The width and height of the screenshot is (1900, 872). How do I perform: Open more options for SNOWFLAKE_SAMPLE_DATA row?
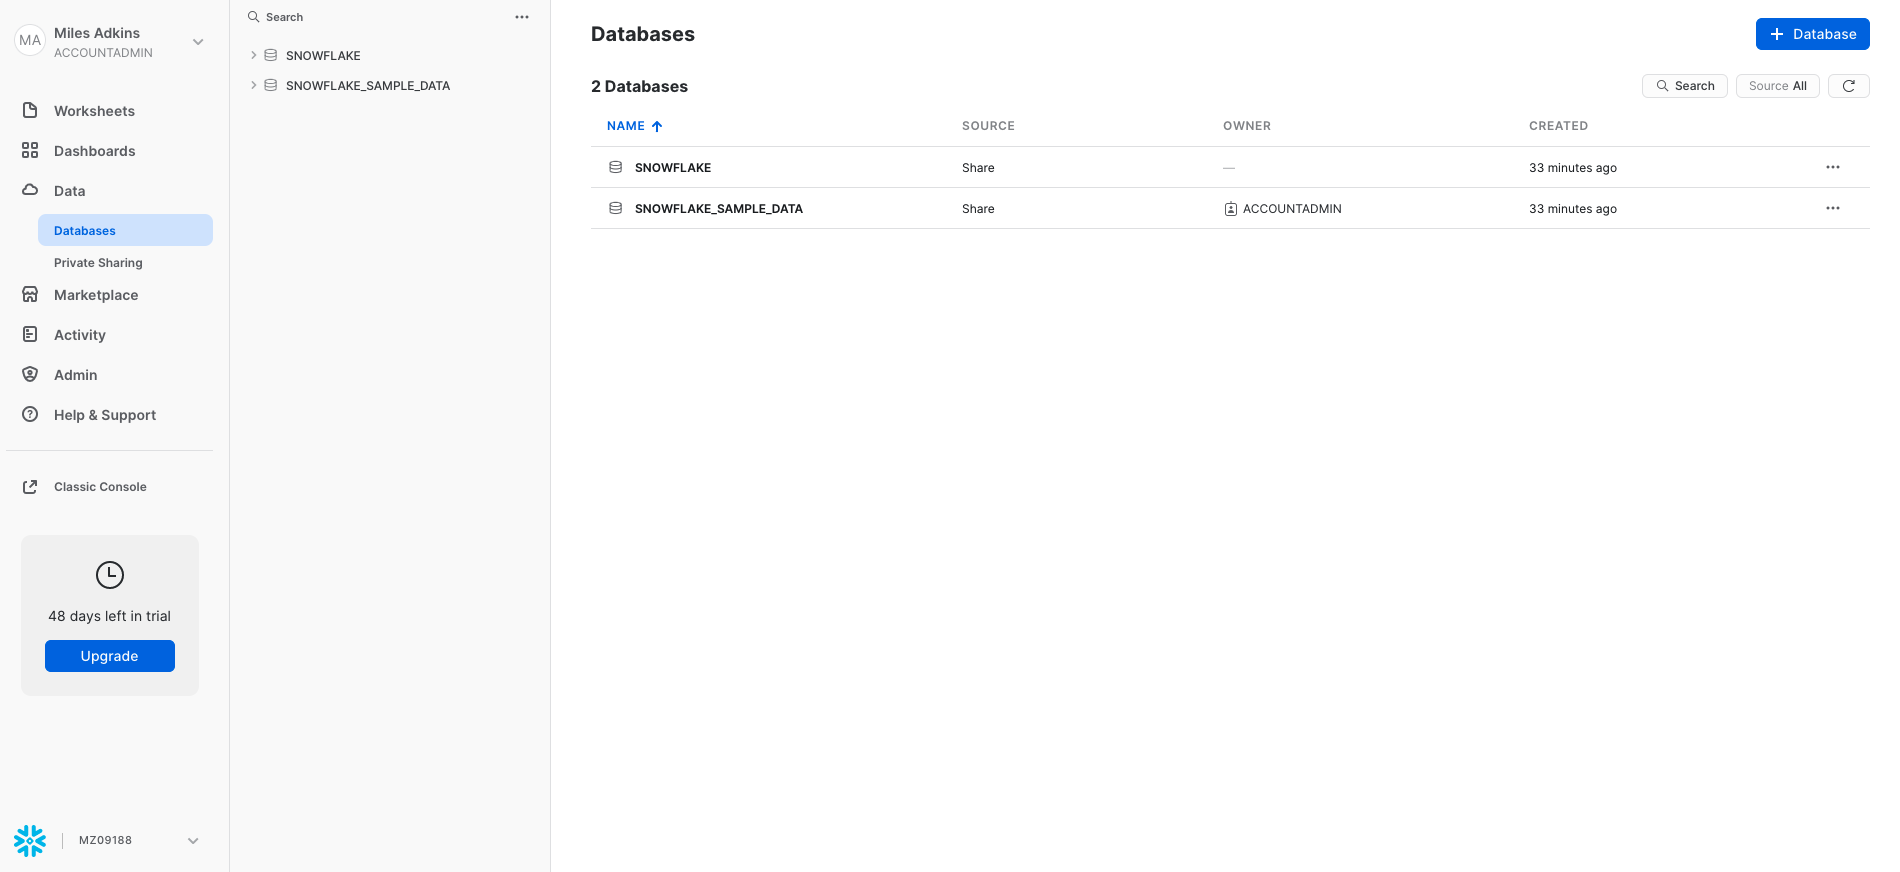click(1833, 208)
